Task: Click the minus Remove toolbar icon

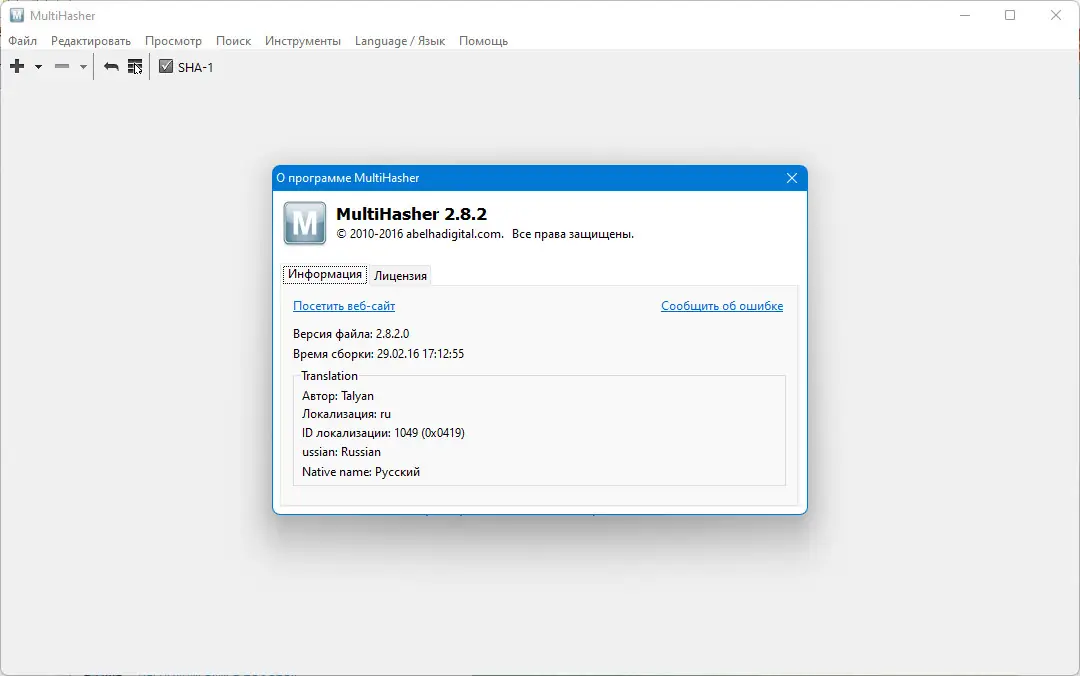Action: pyautogui.click(x=62, y=66)
